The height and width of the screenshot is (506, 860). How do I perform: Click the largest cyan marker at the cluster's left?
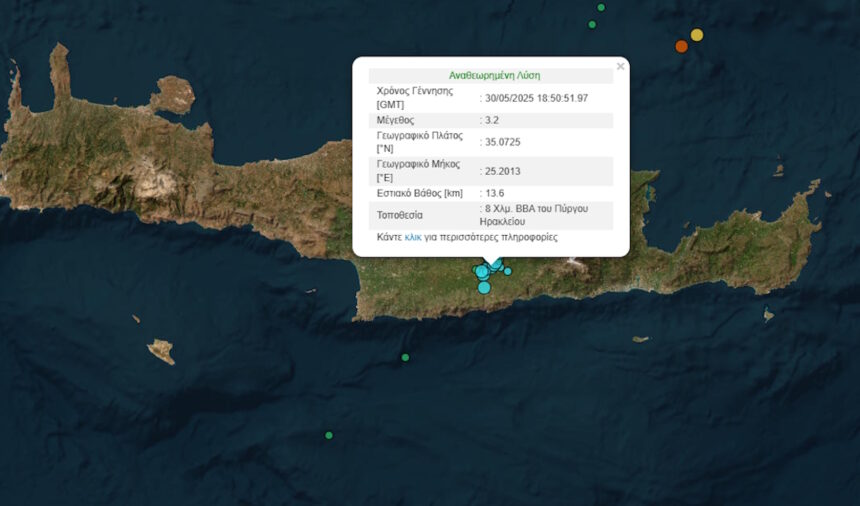click(482, 271)
